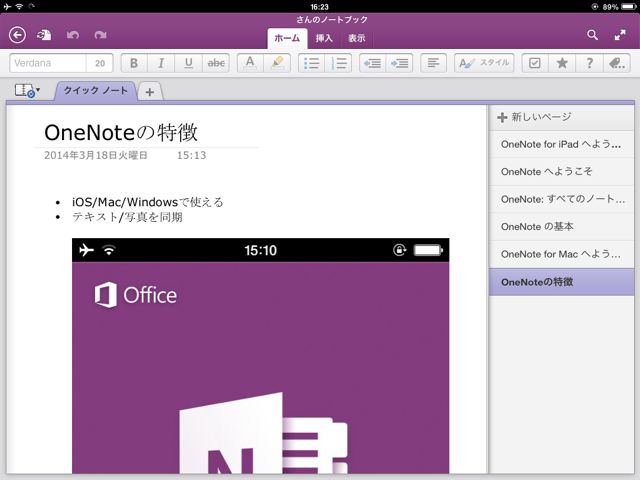Tap the status bar clock 16:23
The image size is (640, 480).
coord(319,7)
